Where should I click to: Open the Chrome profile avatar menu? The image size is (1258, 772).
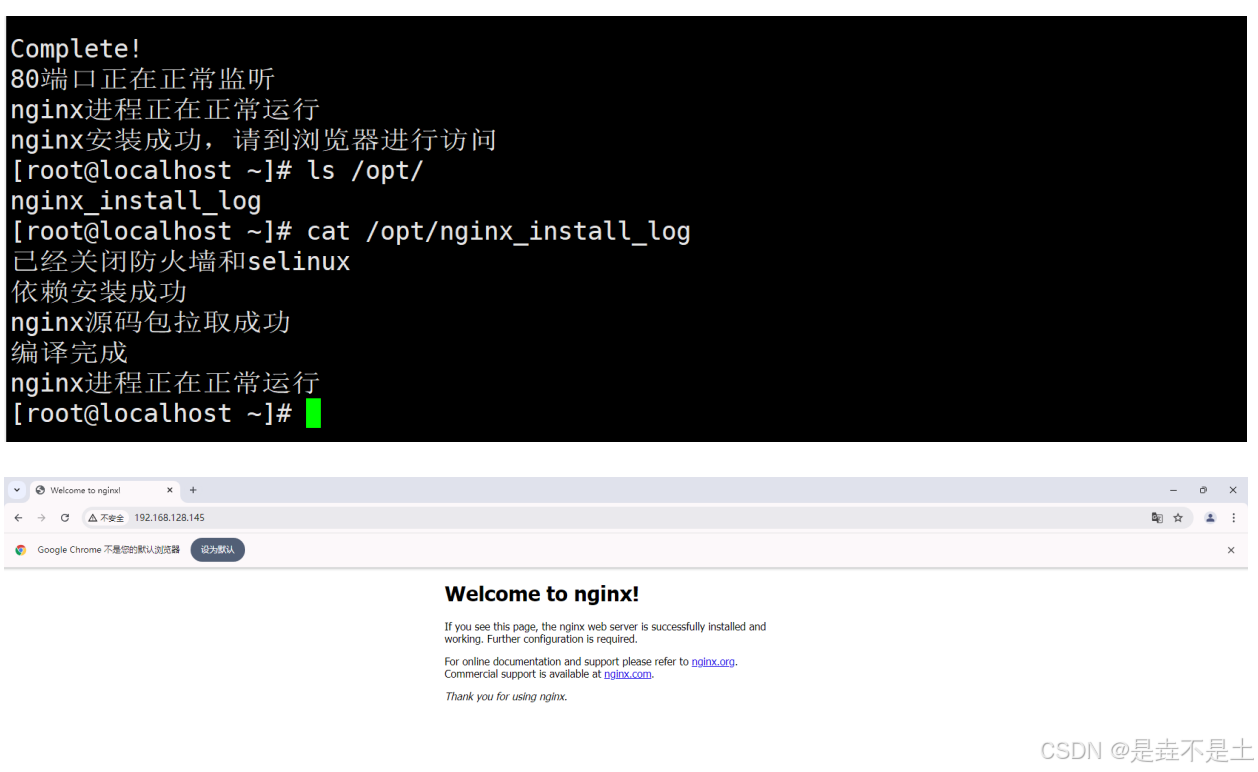[1210, 518]
